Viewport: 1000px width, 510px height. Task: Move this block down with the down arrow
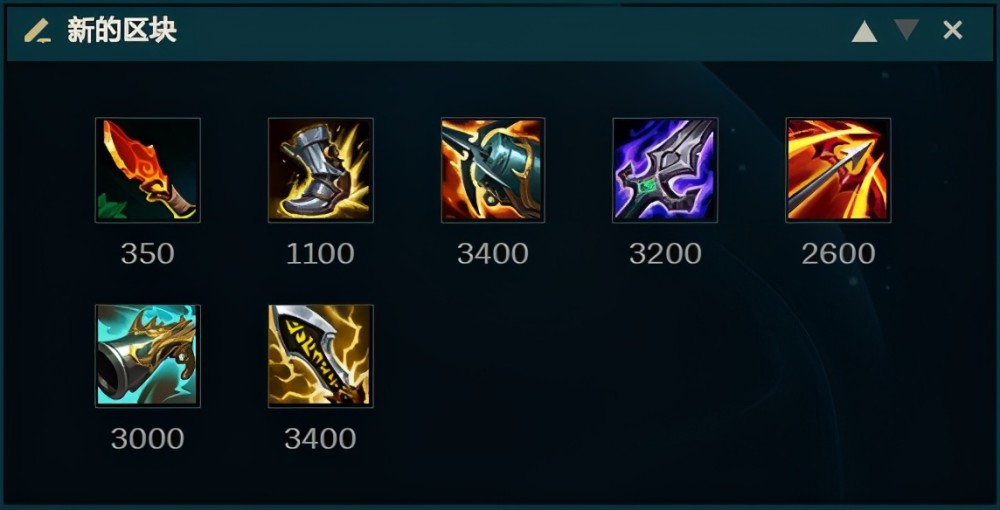pos(906,29)
